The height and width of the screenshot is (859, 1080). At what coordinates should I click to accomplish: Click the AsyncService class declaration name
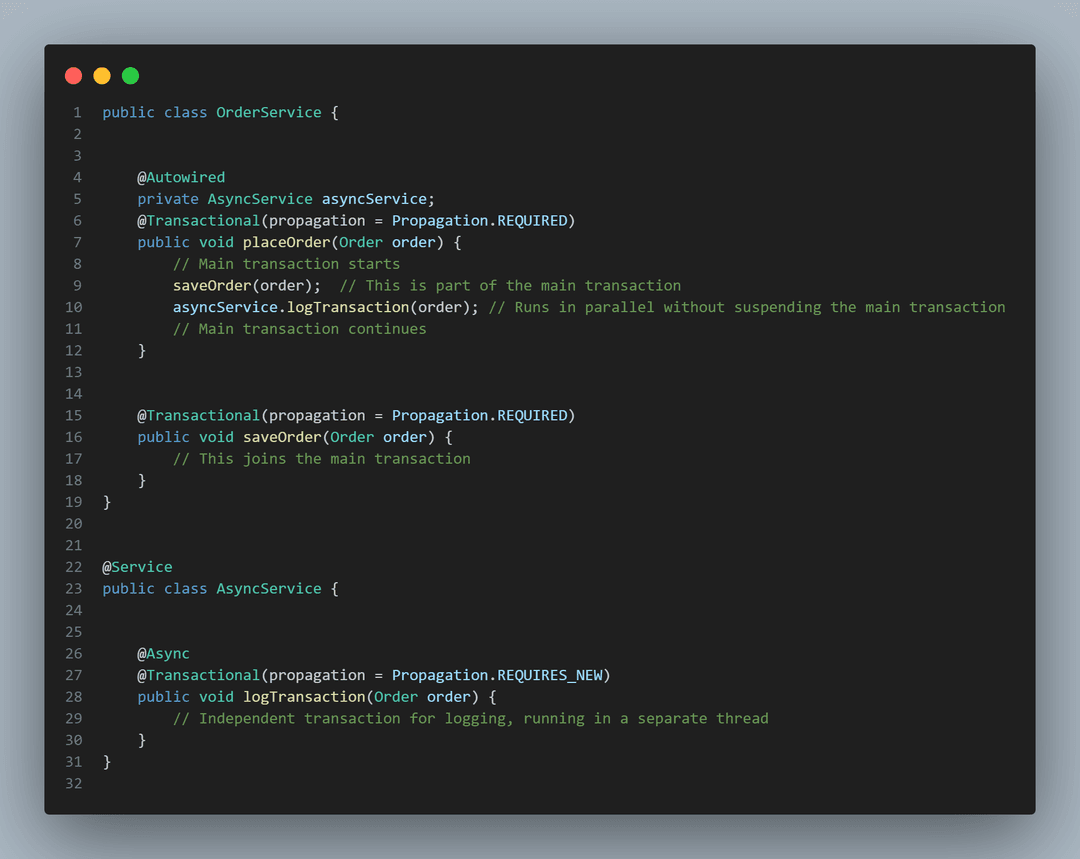coord(269,589)
